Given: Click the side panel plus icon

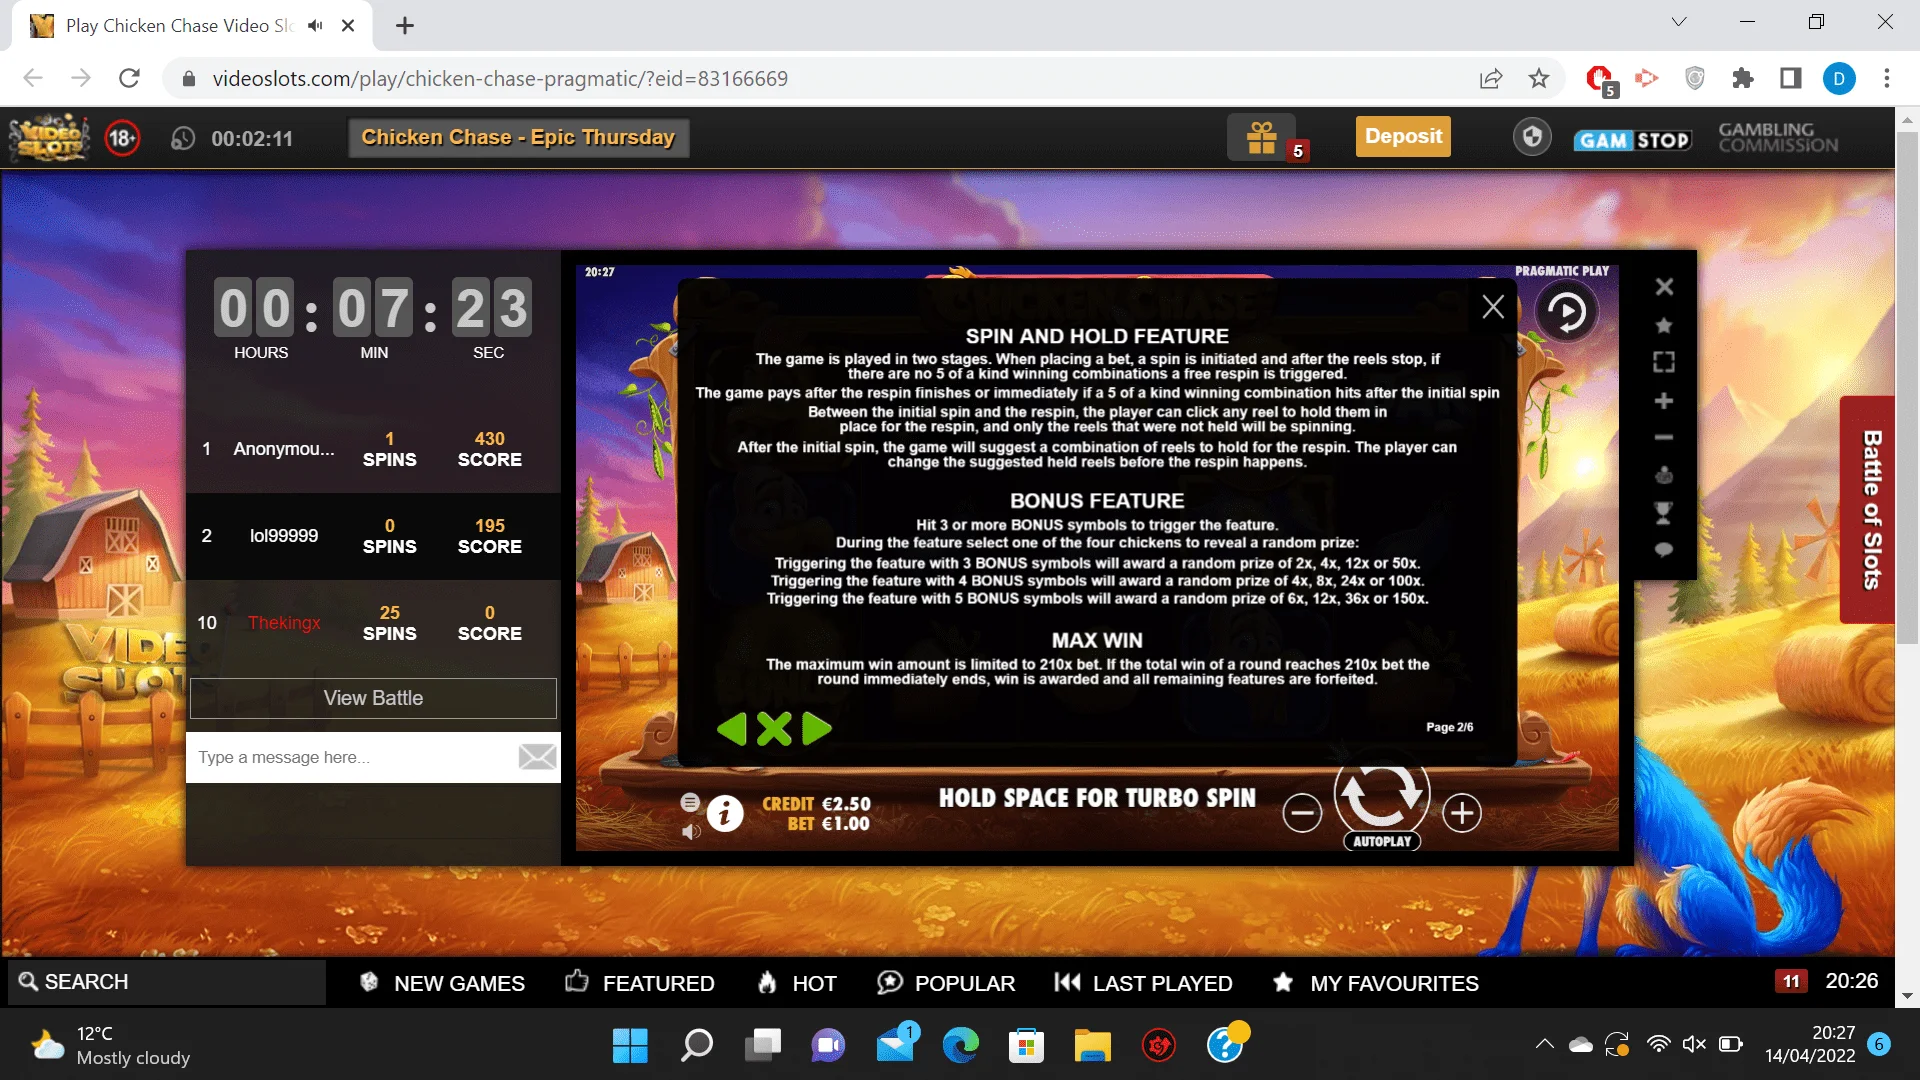Looking at the screenshot, I should click(x=1664, y=401).
